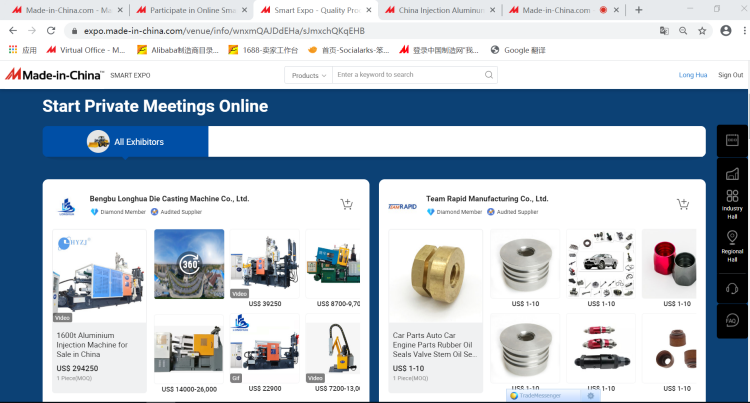
Task: Open Regional Hall from sidebar
Action: [x=732, y=246]
